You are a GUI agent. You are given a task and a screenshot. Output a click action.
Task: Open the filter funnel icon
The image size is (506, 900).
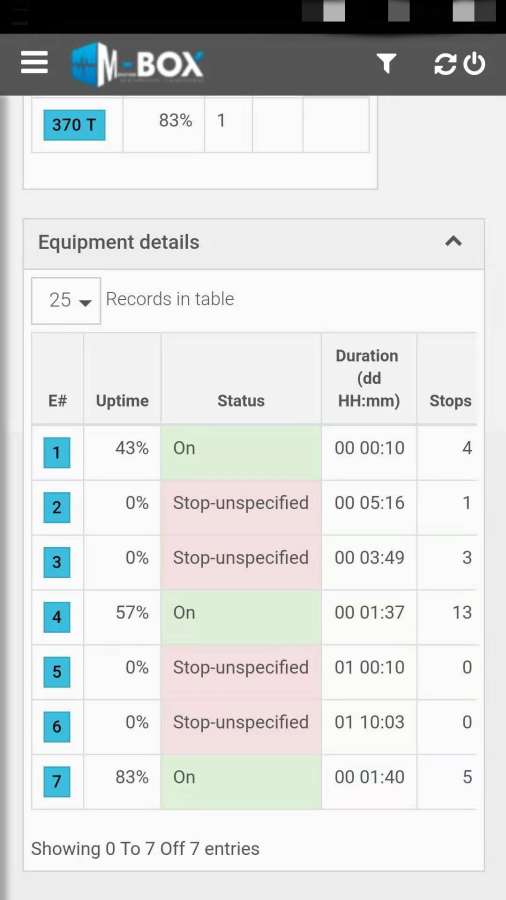tap(387, 63)
